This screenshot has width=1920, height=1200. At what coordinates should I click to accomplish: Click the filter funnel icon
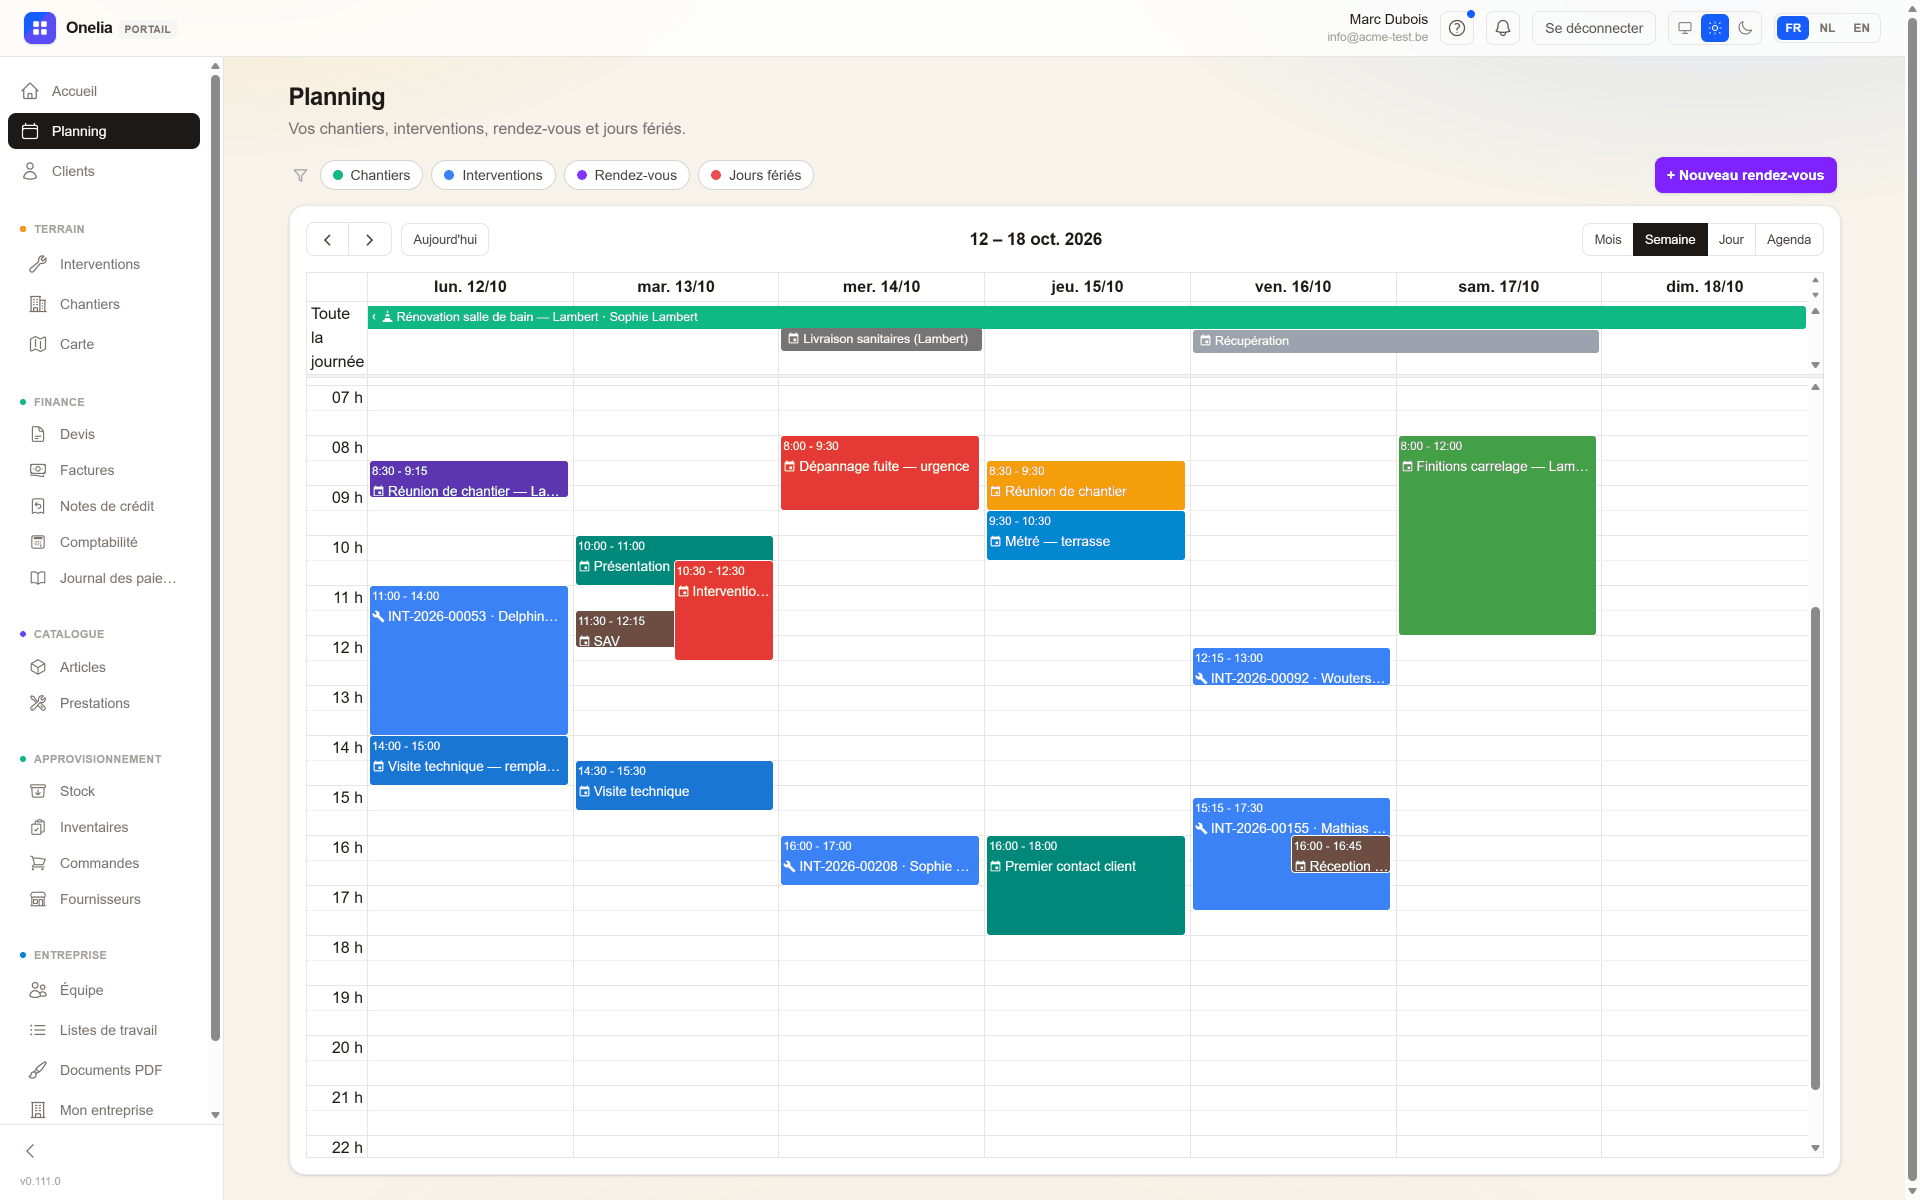pos(300,175)
